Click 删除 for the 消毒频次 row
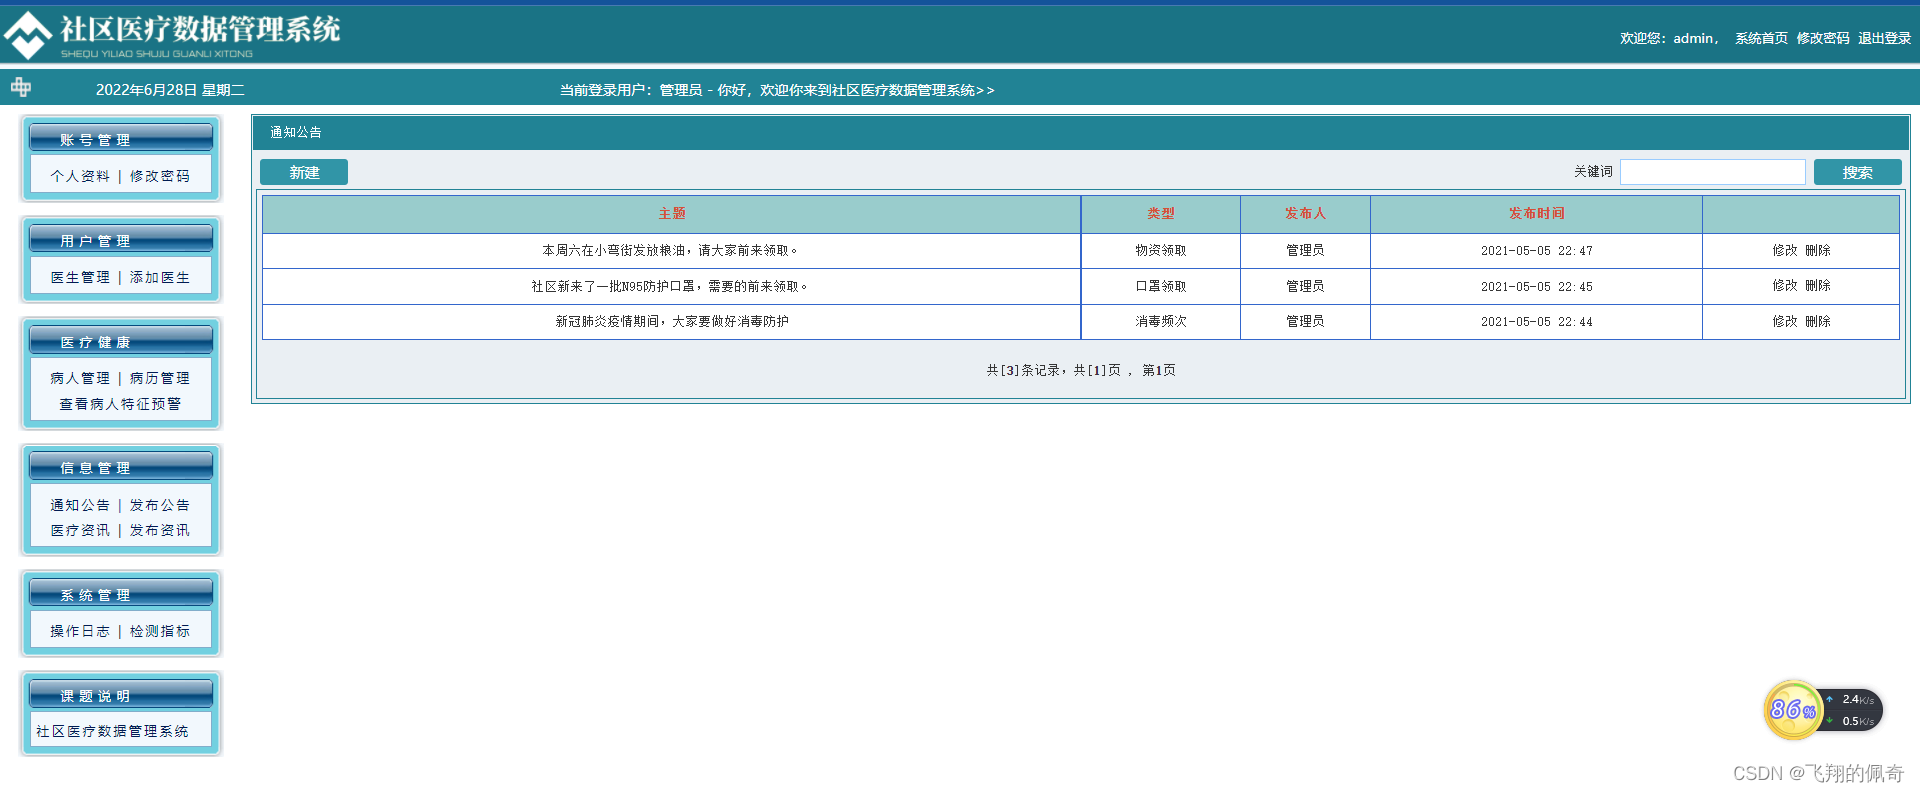The image size is (1920, 792). pyautogui.click(x=1818, y=321)
